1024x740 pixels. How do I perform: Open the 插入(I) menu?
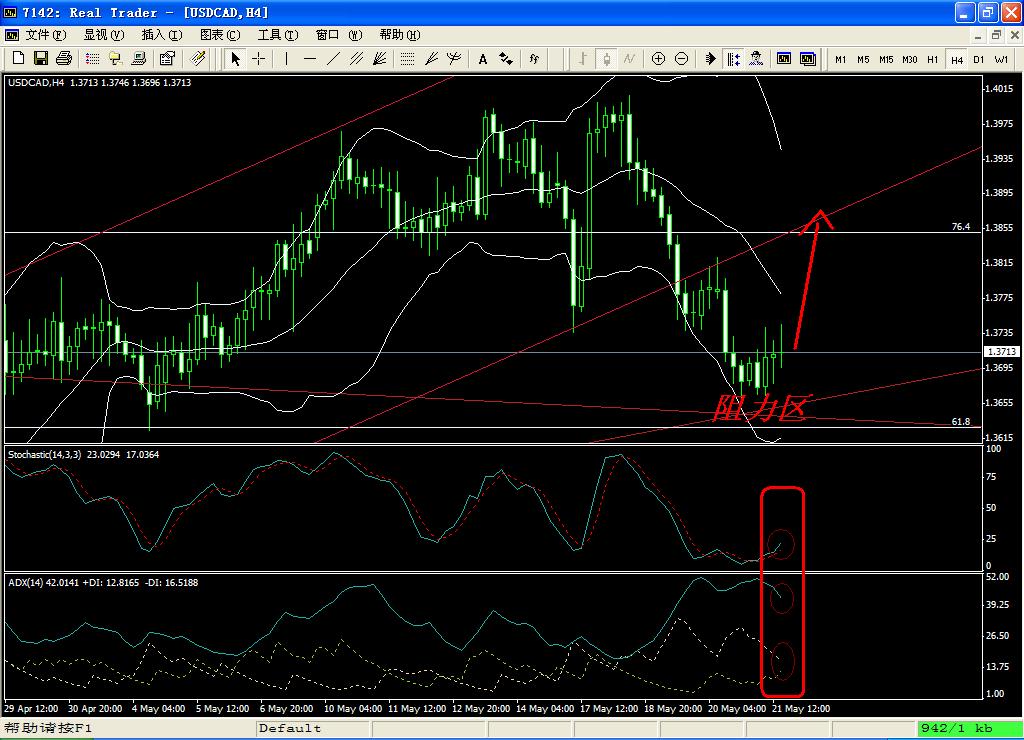point(162,35)
